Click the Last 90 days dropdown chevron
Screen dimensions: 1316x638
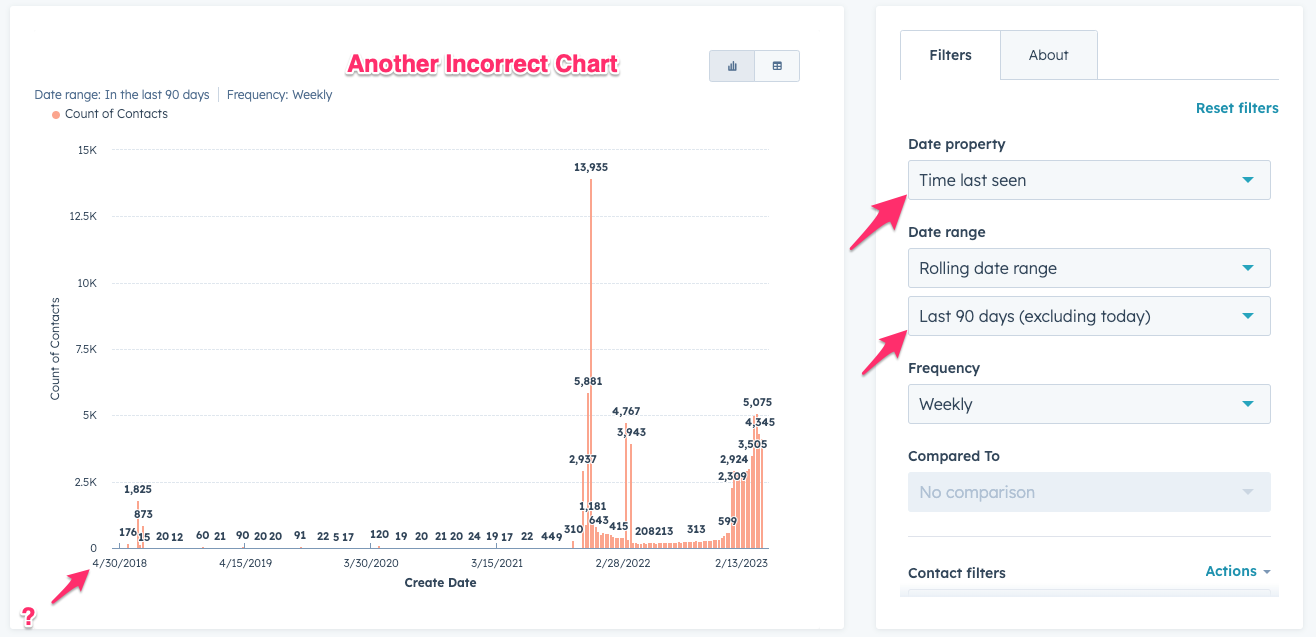pos(1248,316)
